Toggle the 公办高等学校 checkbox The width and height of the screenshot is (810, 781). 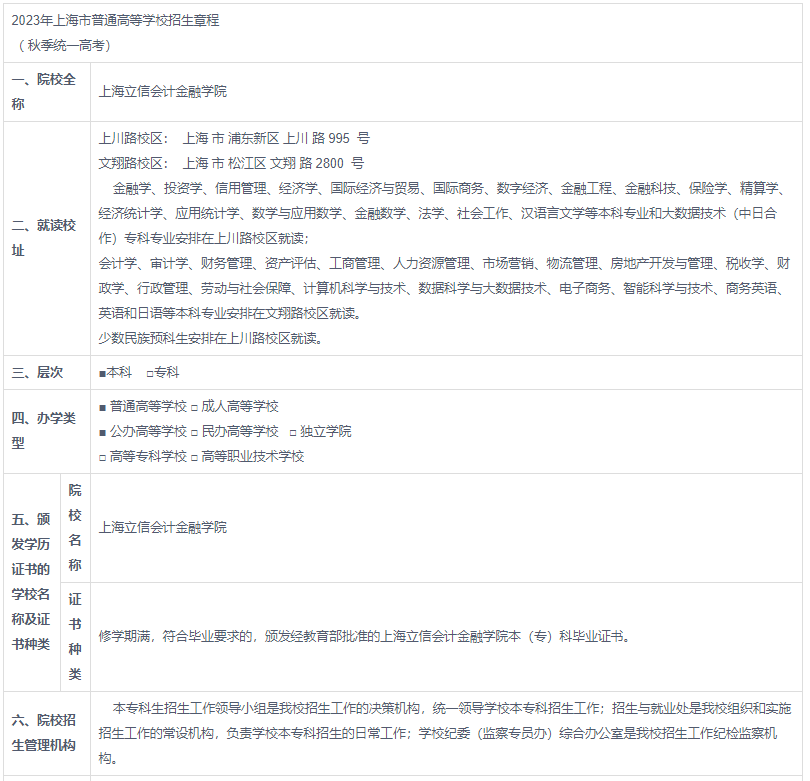pyautogui.click(x=103, y=432)
